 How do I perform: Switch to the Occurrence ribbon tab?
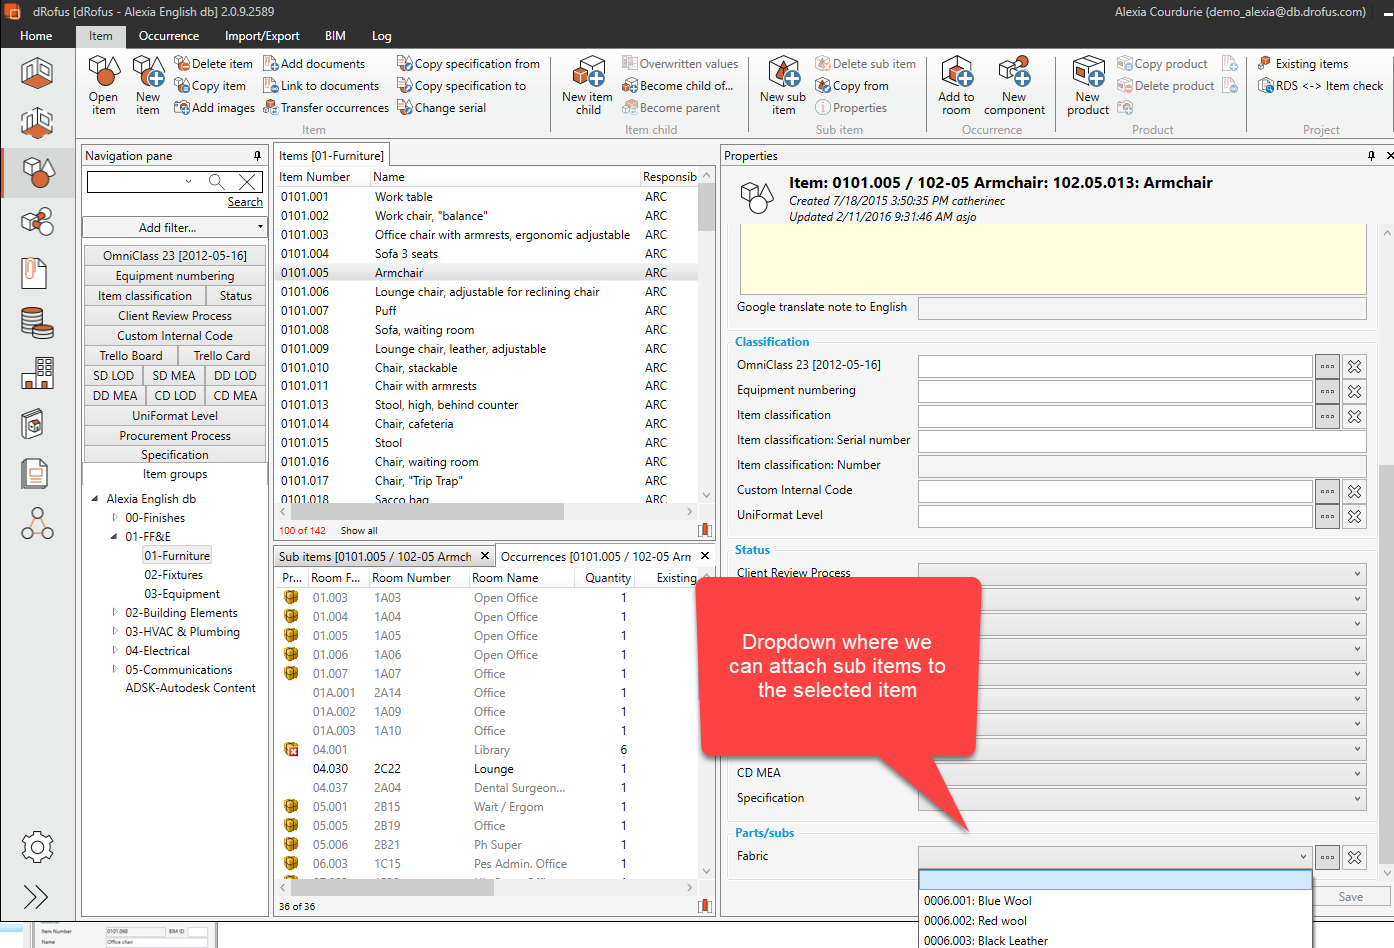pyautogui.click(x=169, y=36)
